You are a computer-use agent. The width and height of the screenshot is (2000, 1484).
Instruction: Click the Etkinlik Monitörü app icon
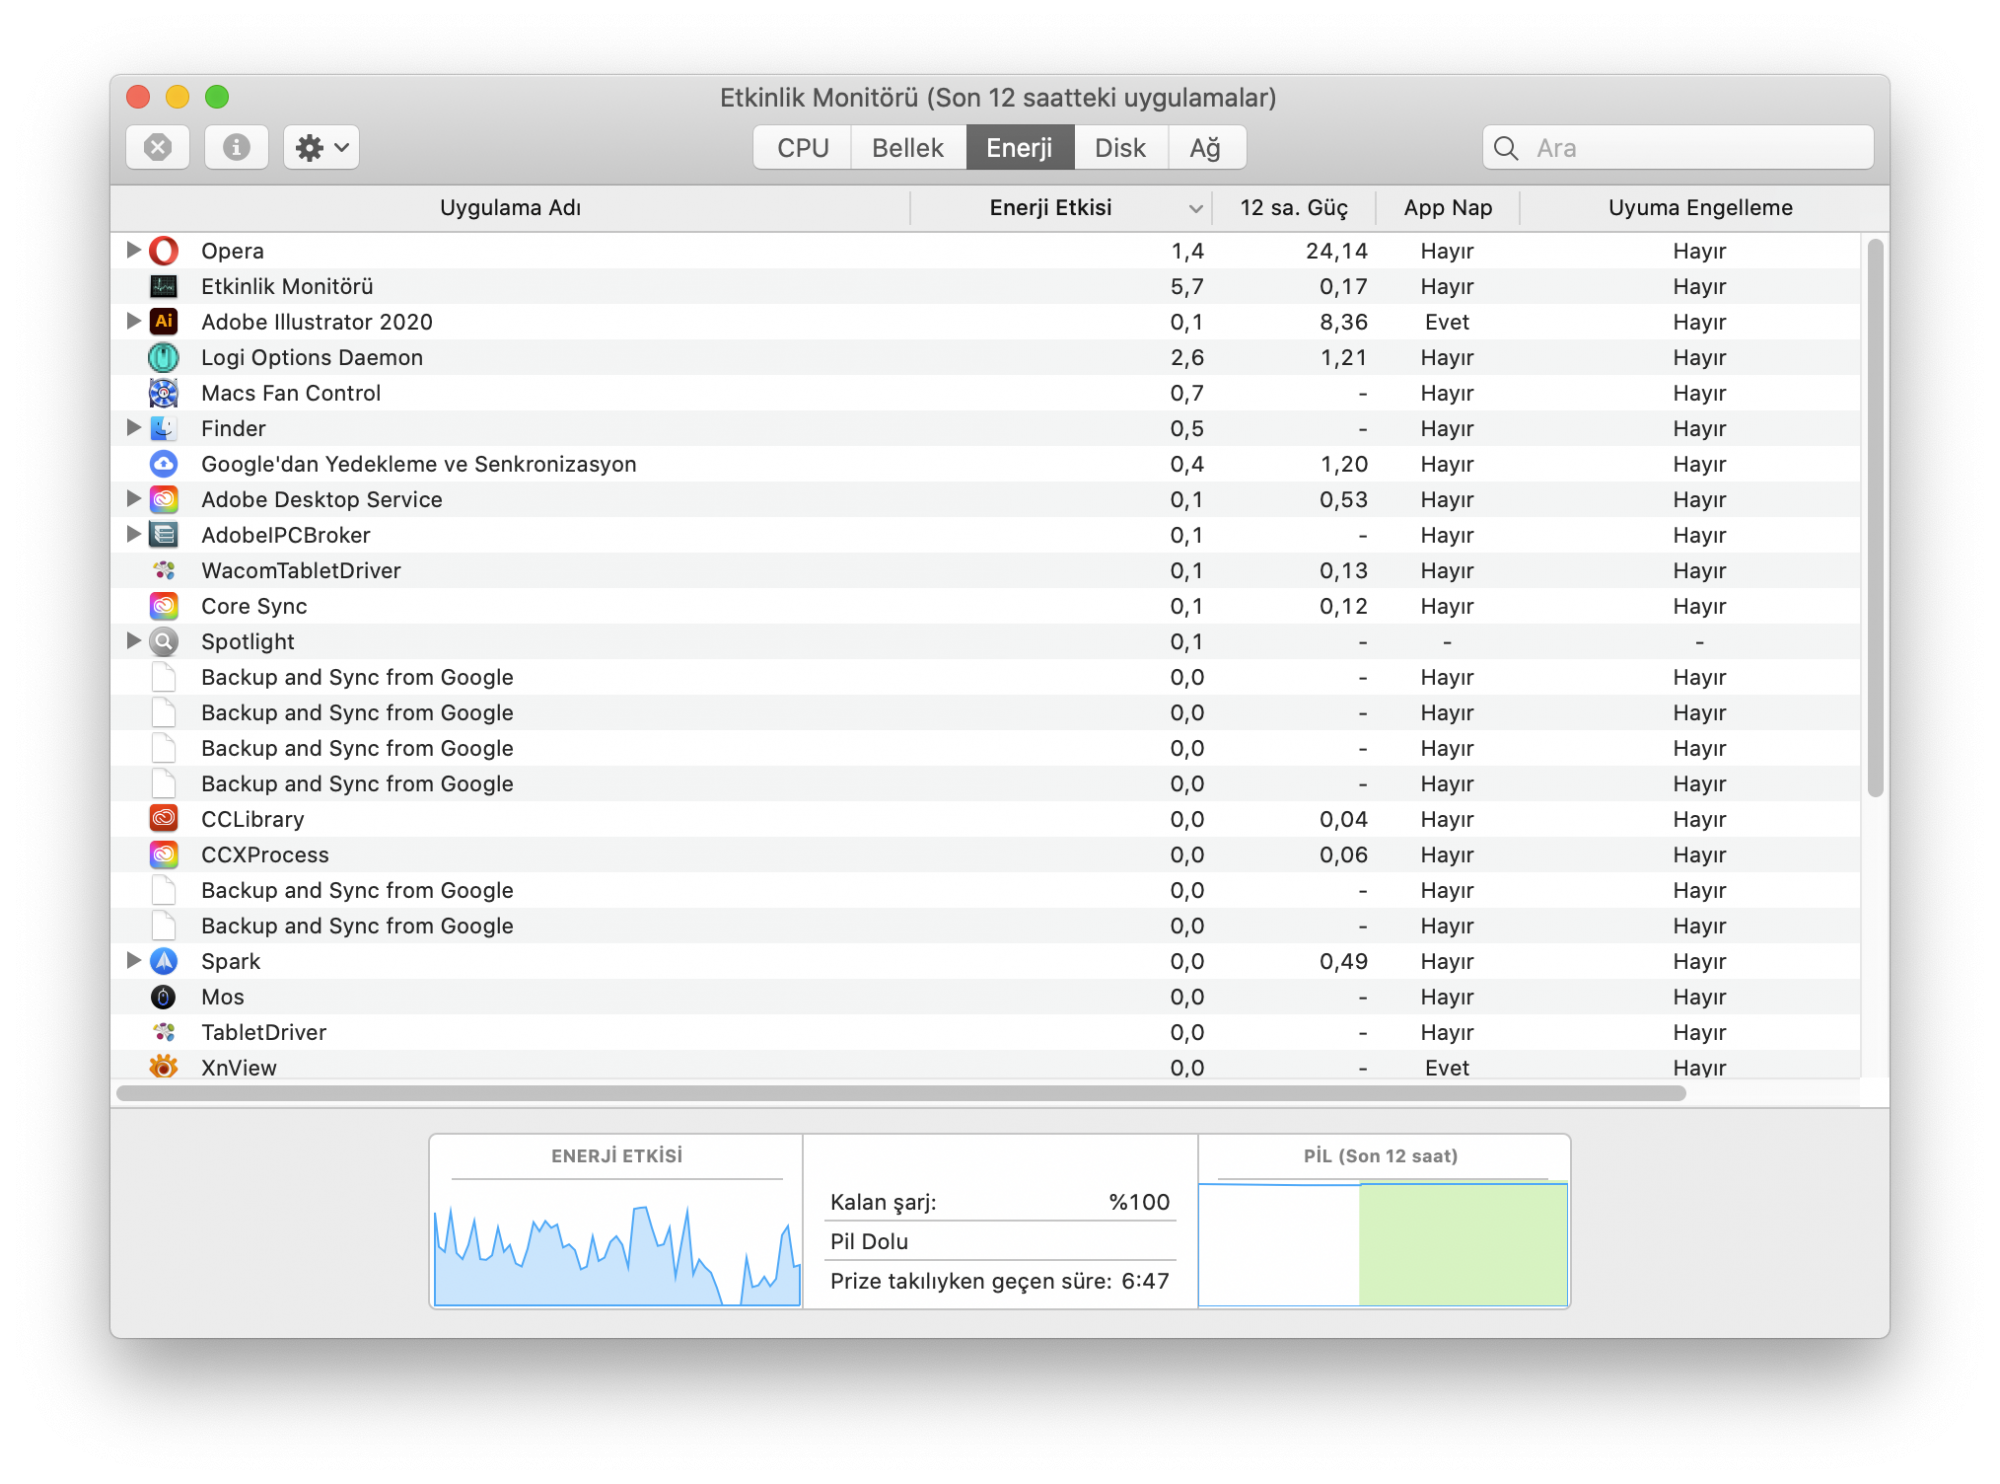click(164, 287)
